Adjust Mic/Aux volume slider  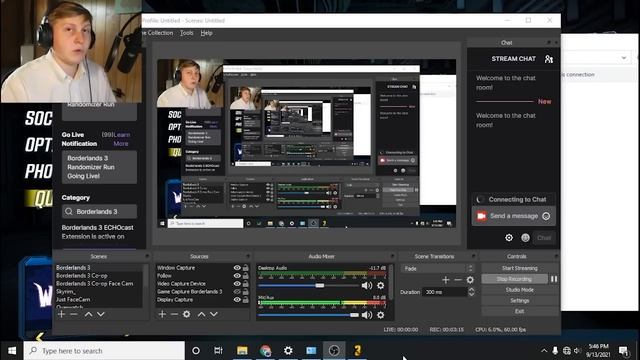coord(354,315)
